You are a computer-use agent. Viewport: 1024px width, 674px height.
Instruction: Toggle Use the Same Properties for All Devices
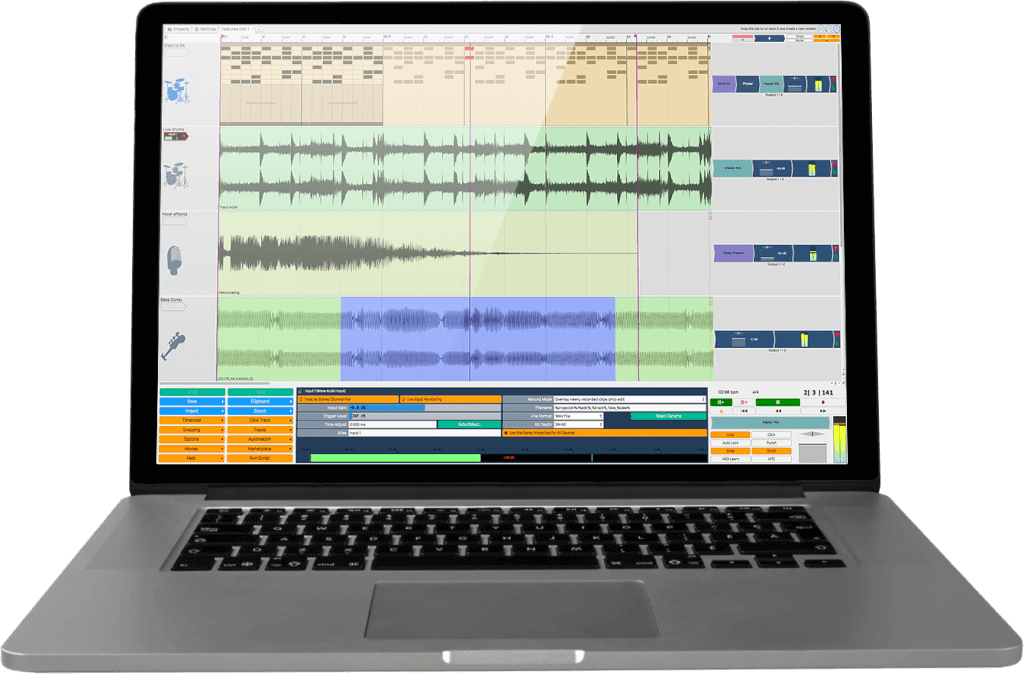coord(604,432)
